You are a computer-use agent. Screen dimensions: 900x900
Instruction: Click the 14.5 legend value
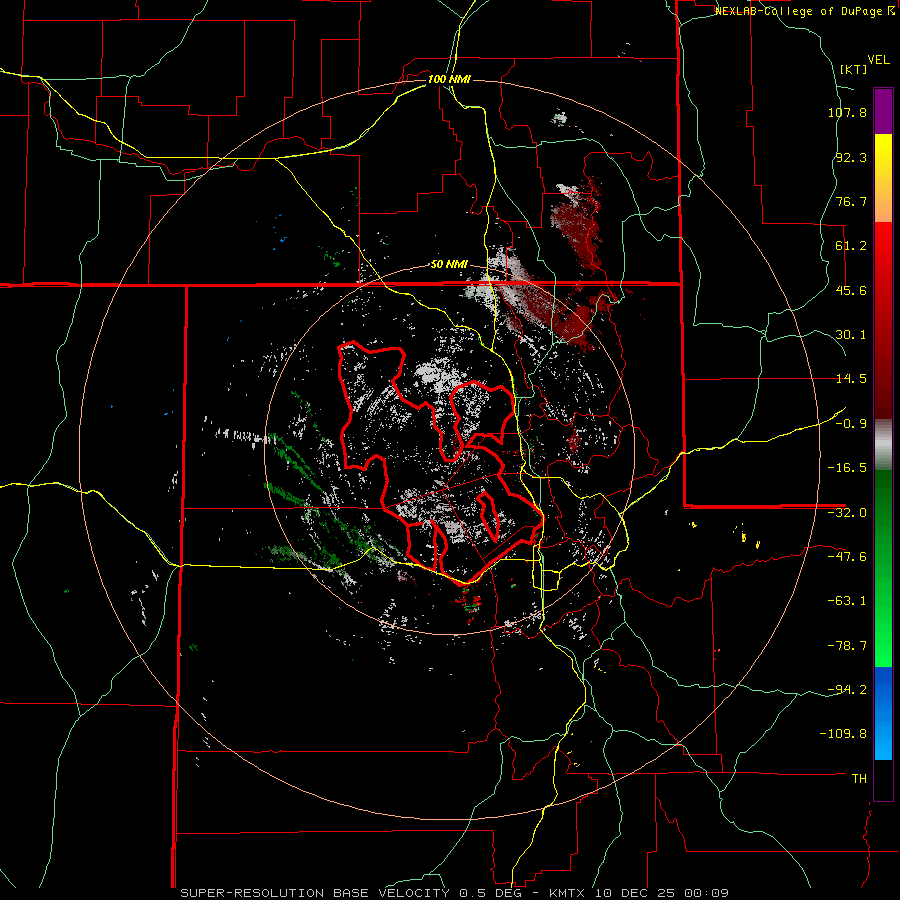[x=851, y=379]
